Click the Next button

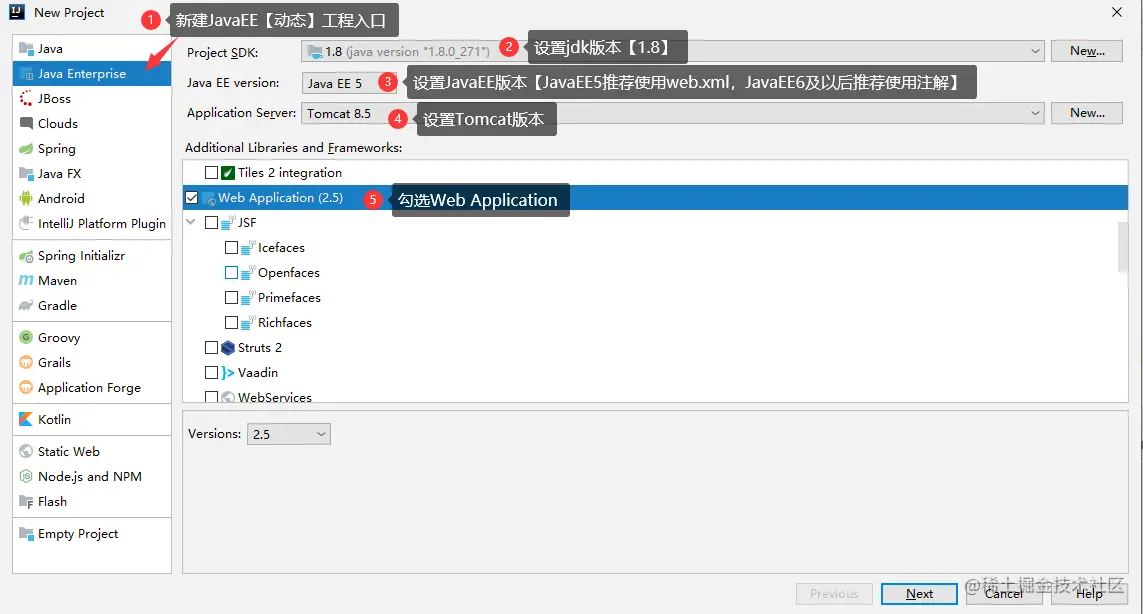pyautogui.click(x=918, y=594)
